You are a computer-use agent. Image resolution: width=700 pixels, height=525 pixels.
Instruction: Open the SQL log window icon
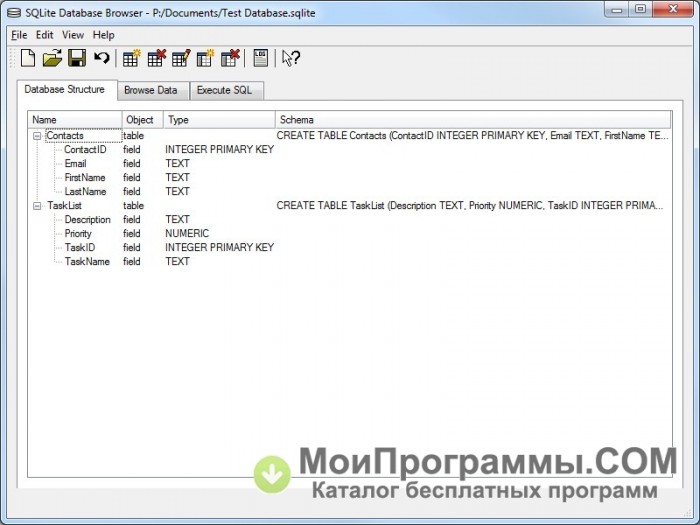click(261, 58)
